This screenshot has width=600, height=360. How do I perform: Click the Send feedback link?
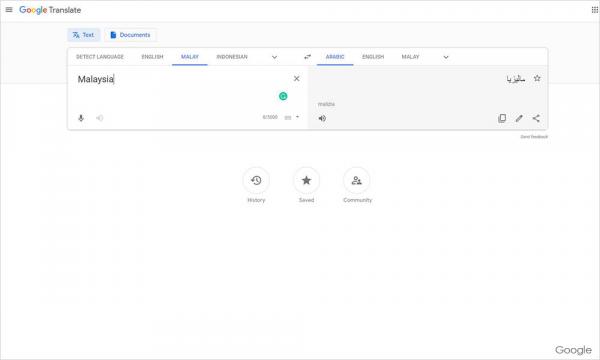tap(534, 137)
